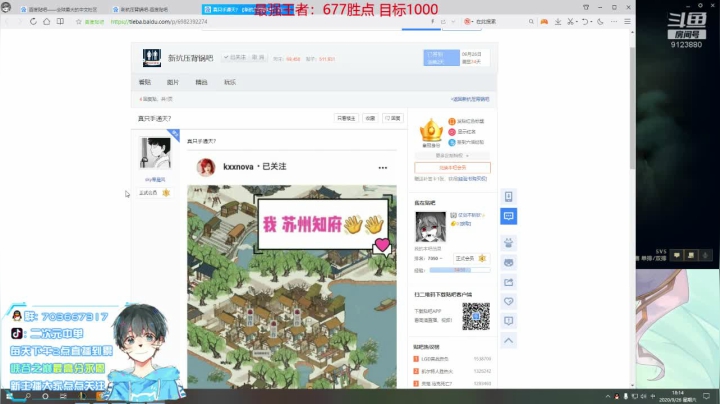The image size is (720, 404).
Task: Select the 看贴 tab
Action: tap(145, 82)
